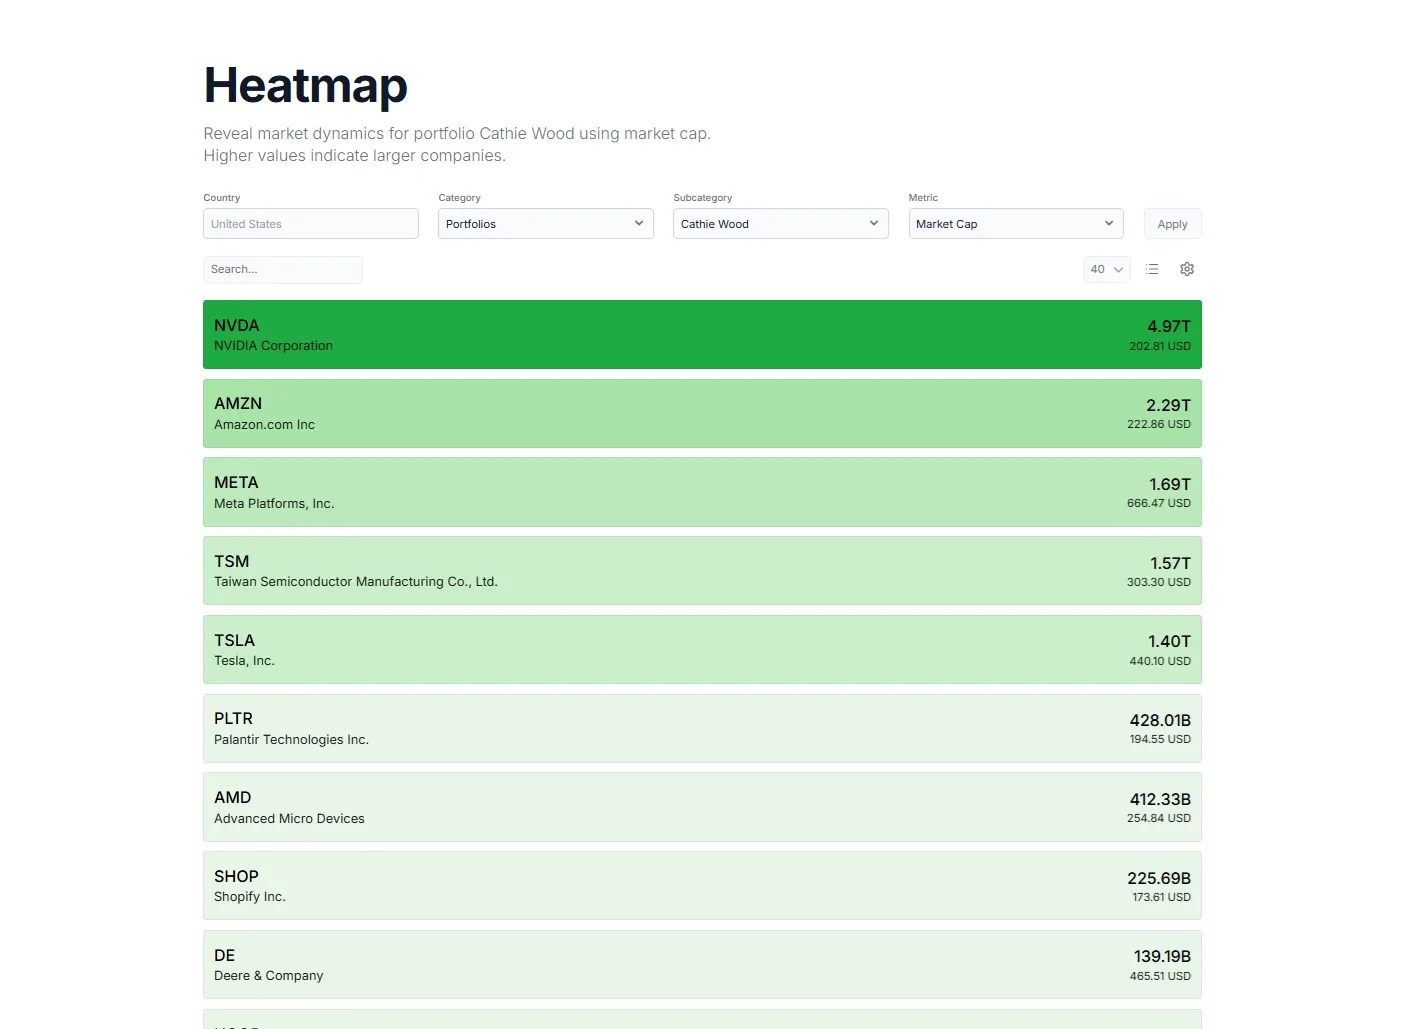The width and height of the screenshot is (1413, 1029).
Task: Click the Country field showing United States
Action: pos(310,223)
